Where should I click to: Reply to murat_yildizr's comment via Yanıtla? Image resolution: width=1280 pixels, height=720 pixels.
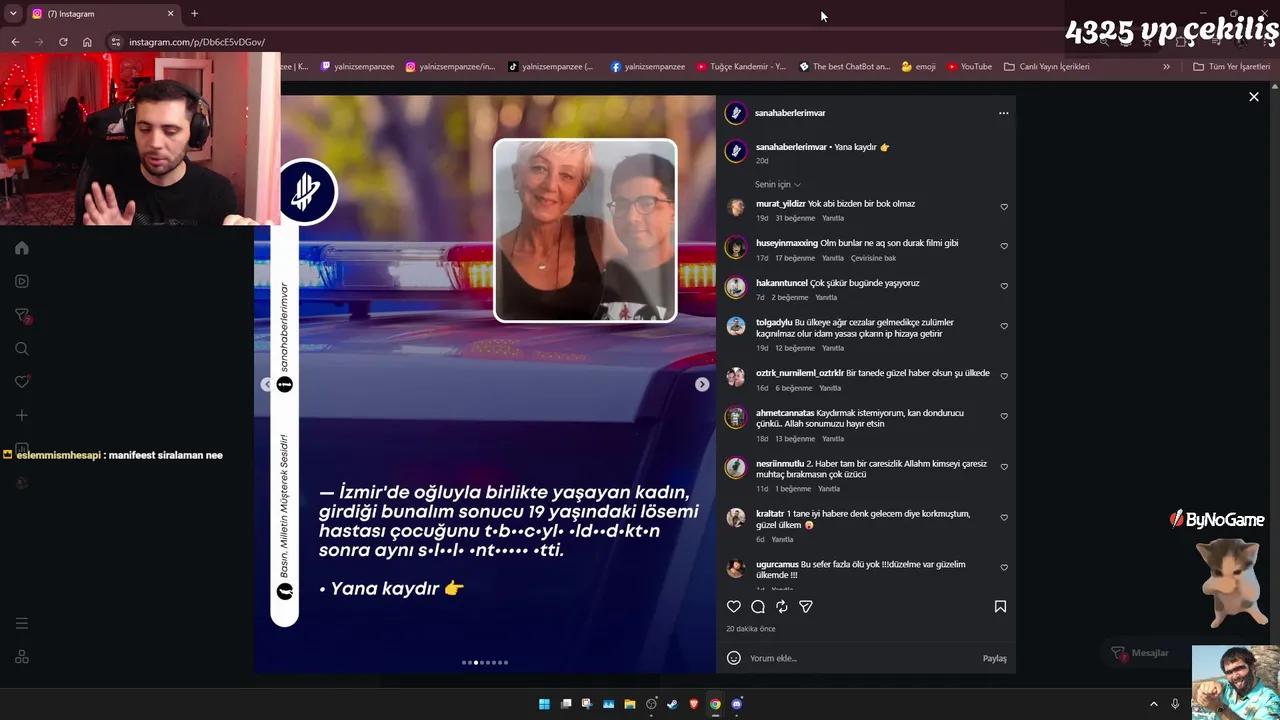(x=833, y=218)
